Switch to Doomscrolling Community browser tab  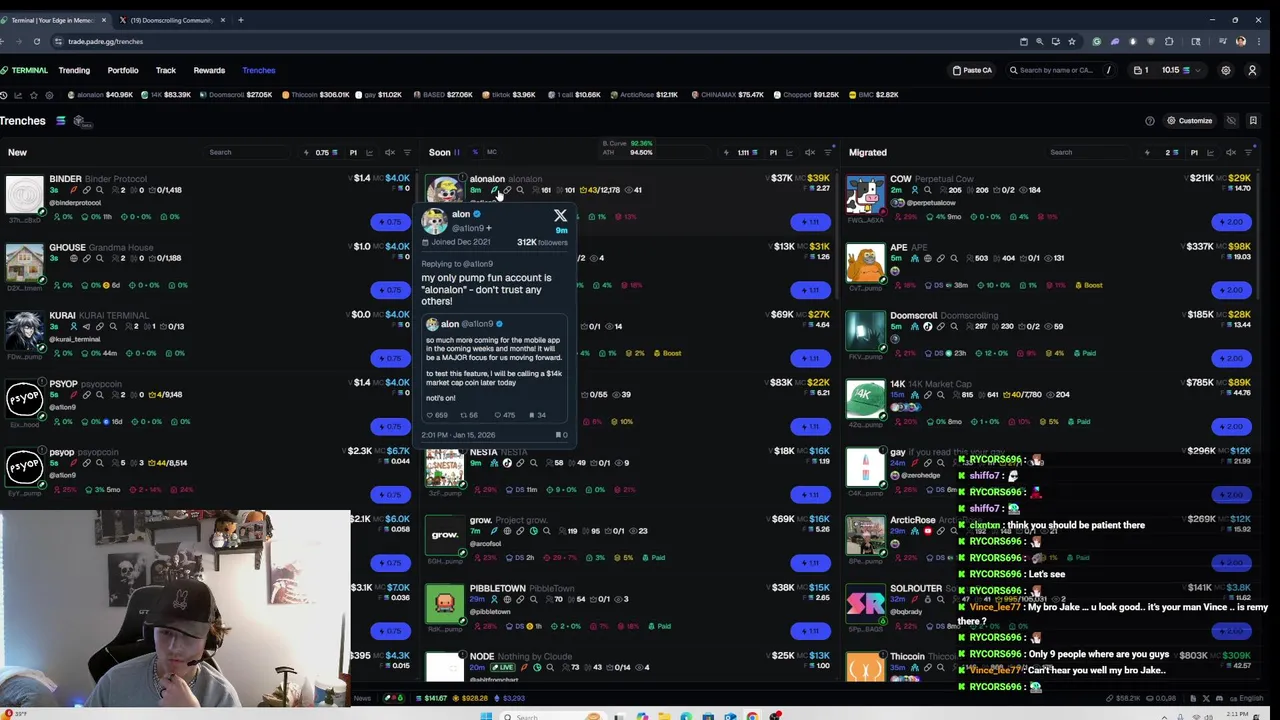(x=171, y=20)
